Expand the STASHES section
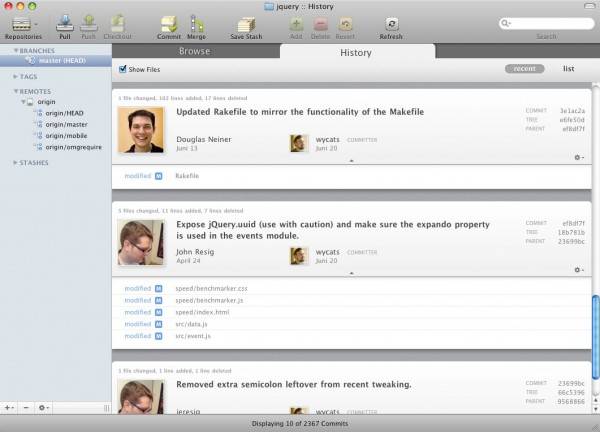 coord(15,163)
